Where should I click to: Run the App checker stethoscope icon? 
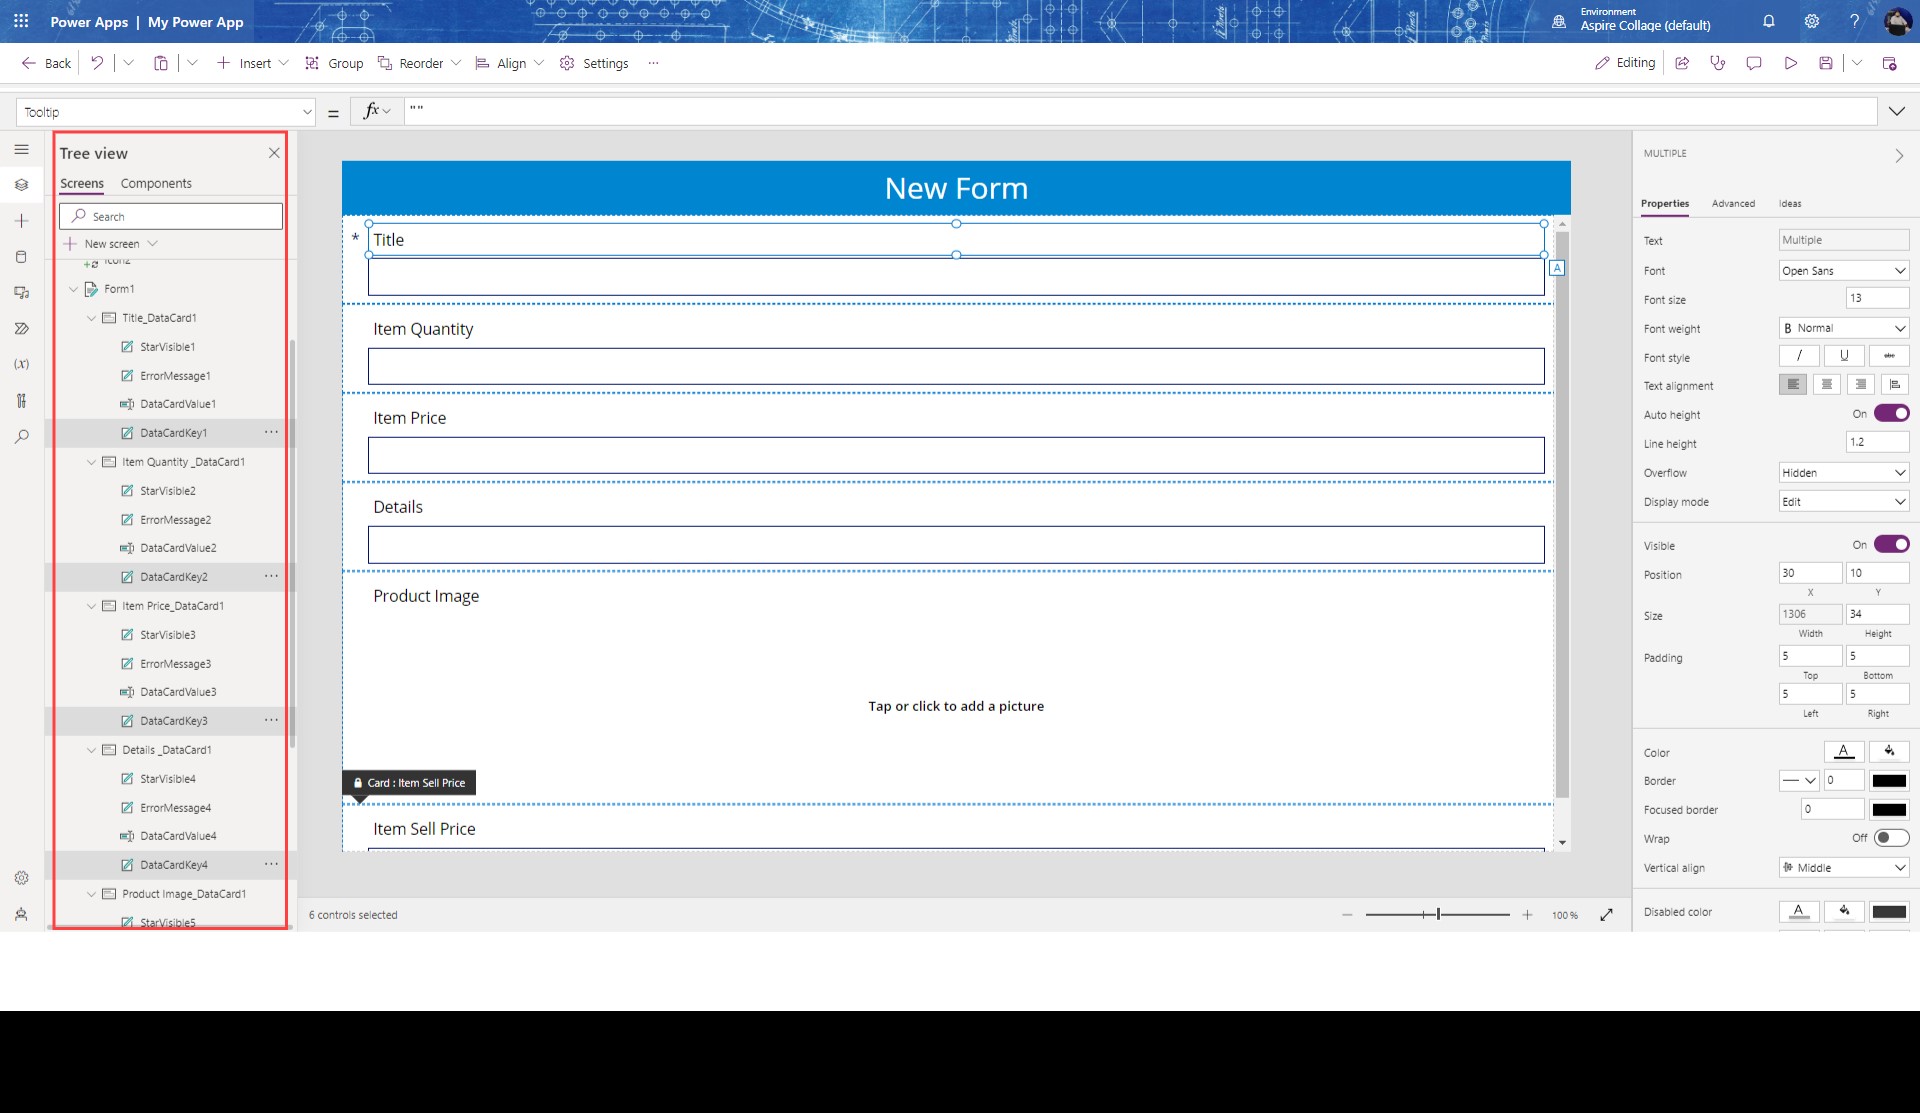click(x=1718, y=63)
